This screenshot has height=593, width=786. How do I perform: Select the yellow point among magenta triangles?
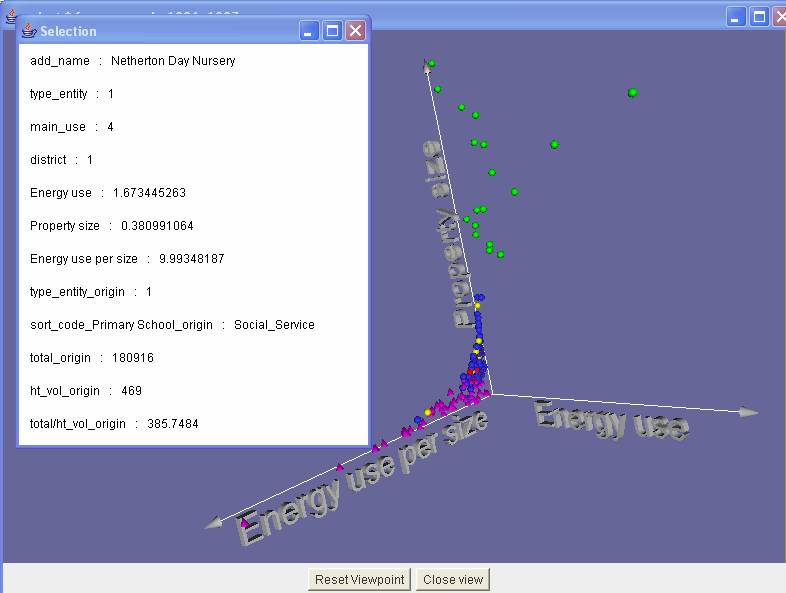(428, 412)
